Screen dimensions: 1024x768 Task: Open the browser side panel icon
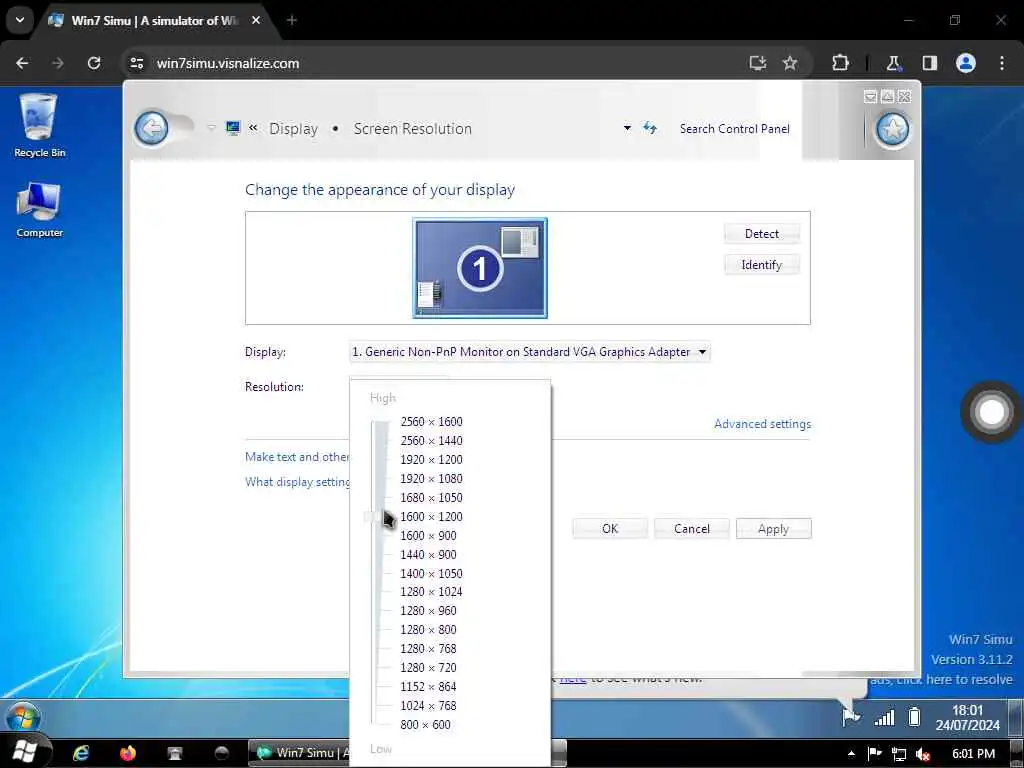click(930, 63)
